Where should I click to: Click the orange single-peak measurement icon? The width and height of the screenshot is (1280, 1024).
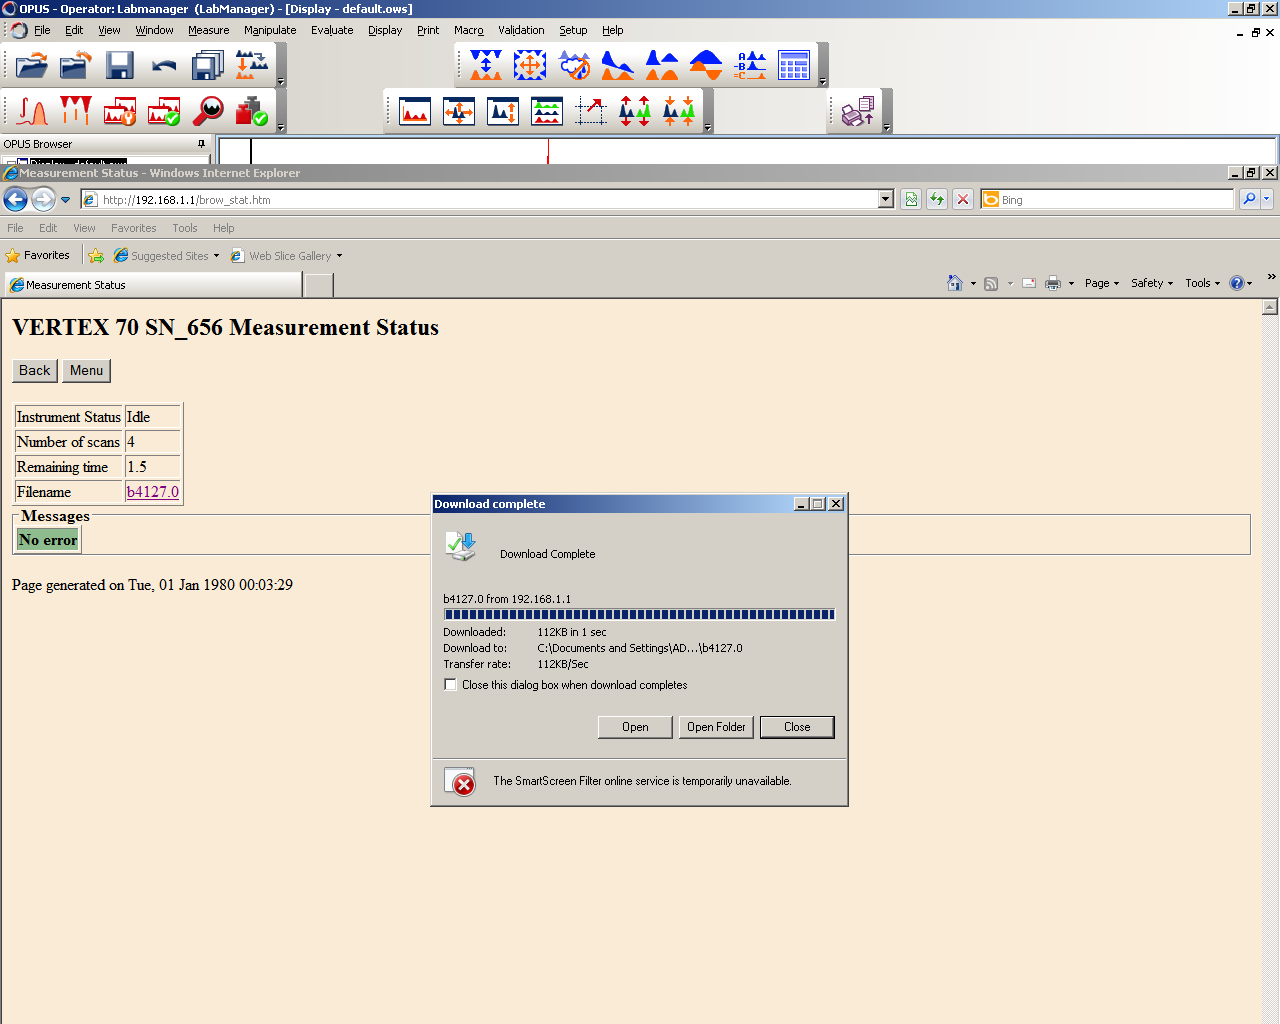[x=32, y=111]
